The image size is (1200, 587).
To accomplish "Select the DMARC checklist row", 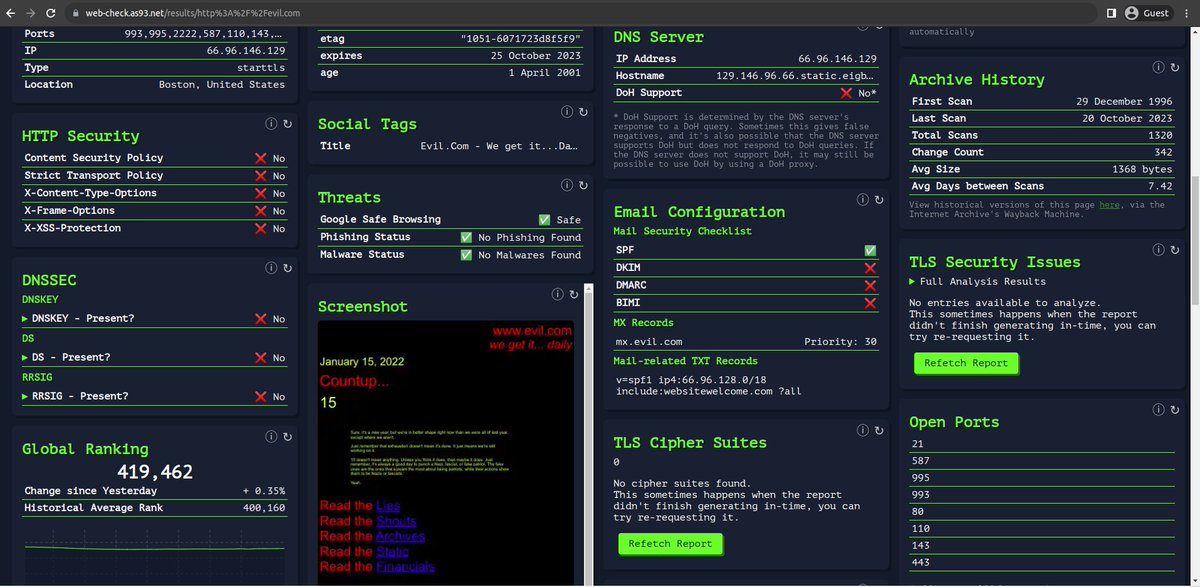I will [746, 285].
